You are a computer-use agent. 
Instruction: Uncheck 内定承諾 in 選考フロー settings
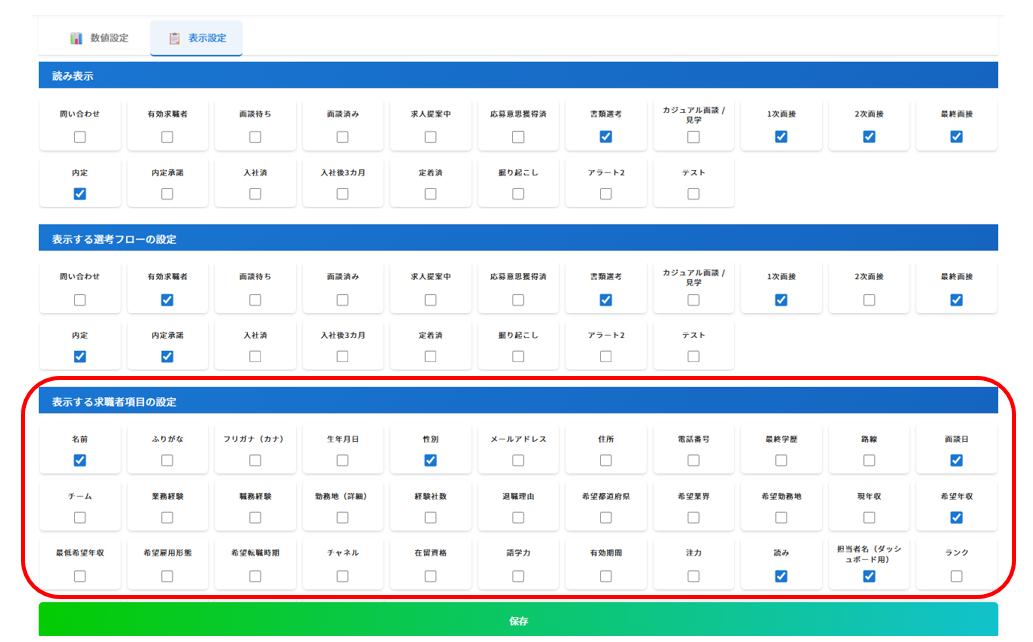pos(167,356)
